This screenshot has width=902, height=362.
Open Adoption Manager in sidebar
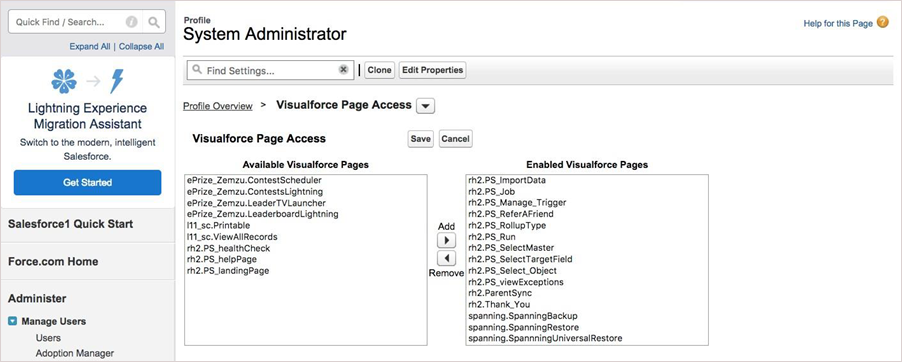75,353
